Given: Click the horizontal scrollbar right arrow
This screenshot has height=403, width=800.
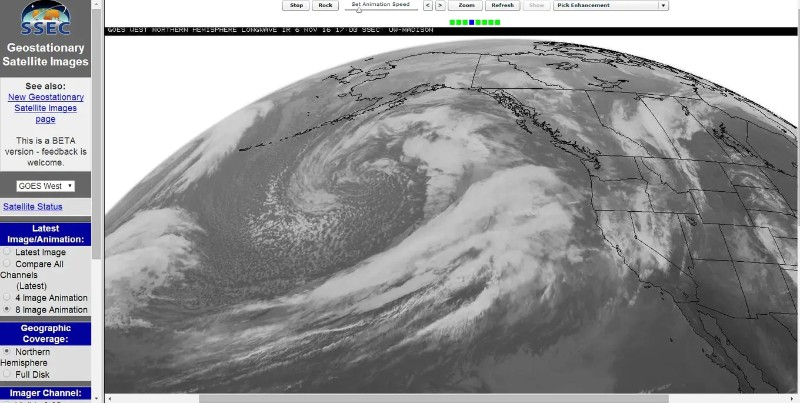Looking at the screenshot, I should pyautogui.click(x=792, y=398).
